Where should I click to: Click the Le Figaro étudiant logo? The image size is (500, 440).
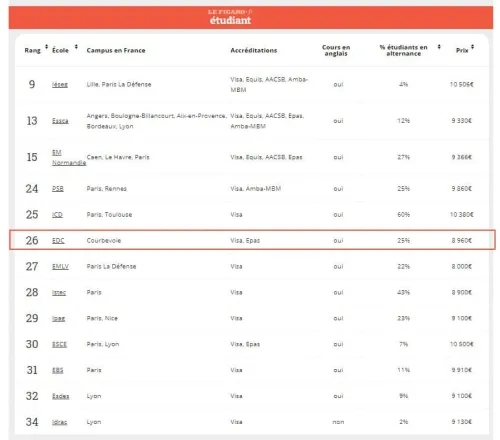coord(230,17)
